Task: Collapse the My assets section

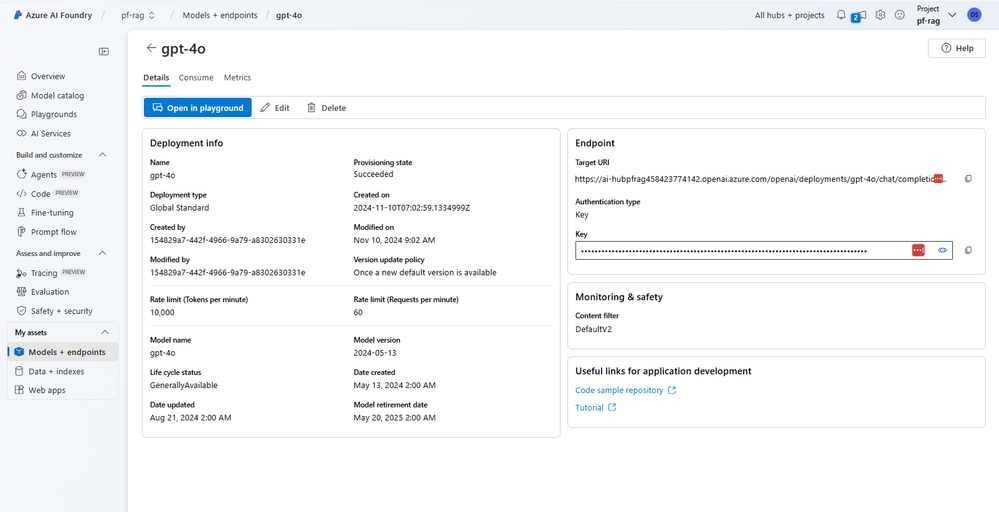Action: coord(105,332)
